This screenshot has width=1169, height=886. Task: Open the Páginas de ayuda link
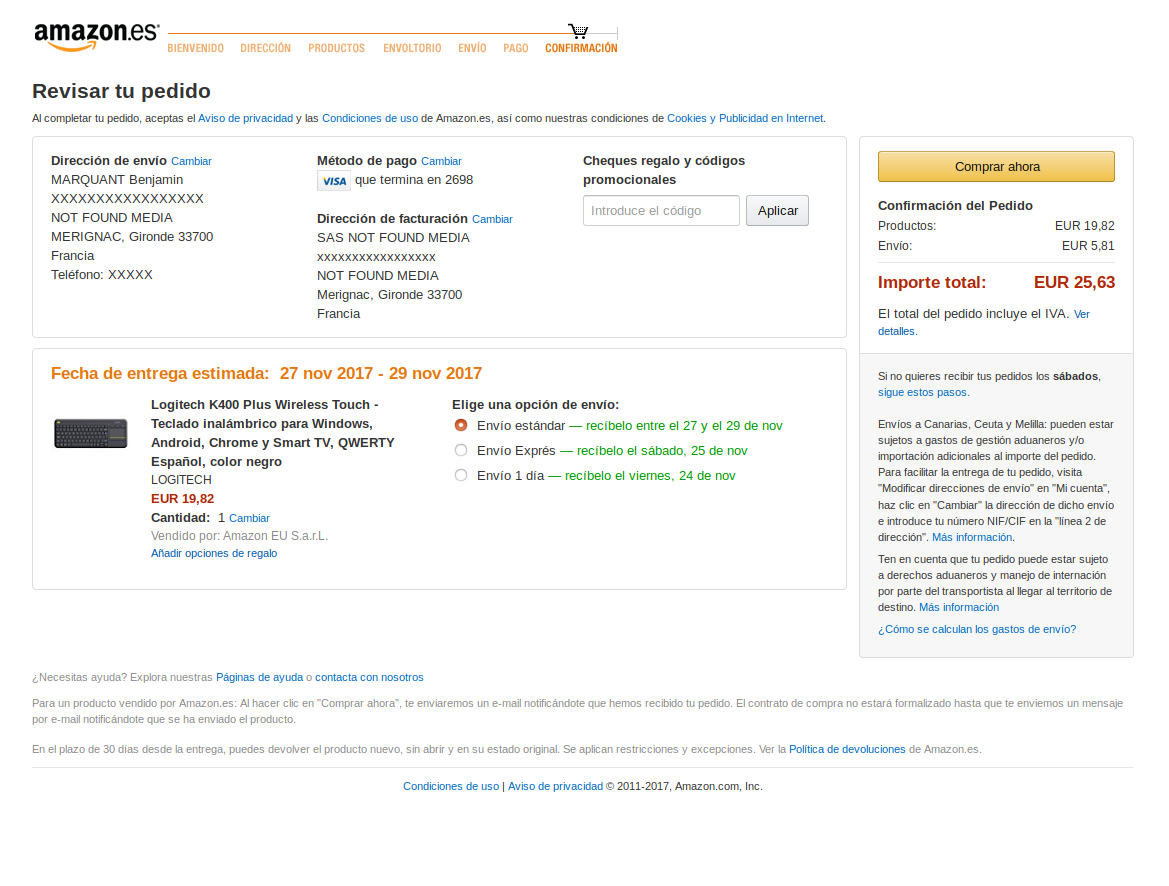259,677
